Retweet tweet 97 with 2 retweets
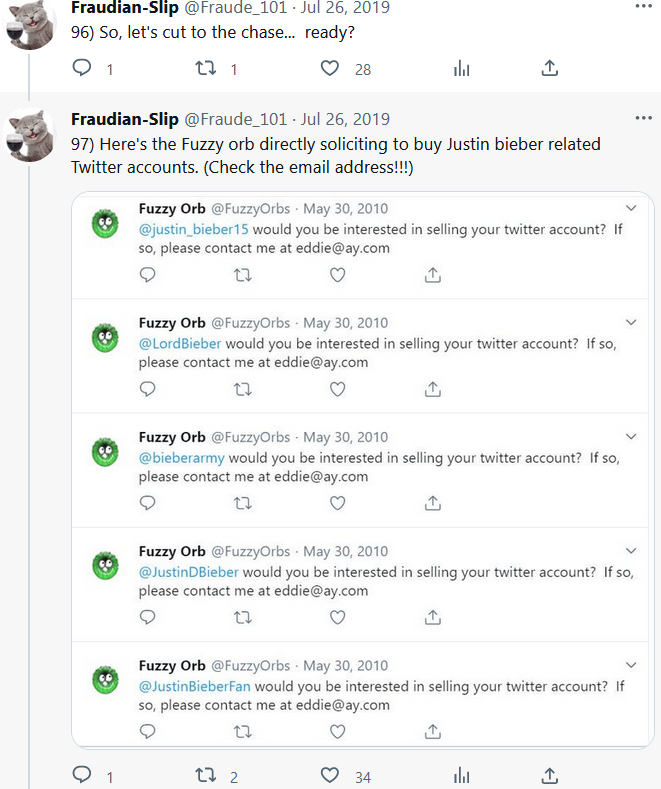The height and width of the screenshot is (789, 661). click(x=206, y=775)
